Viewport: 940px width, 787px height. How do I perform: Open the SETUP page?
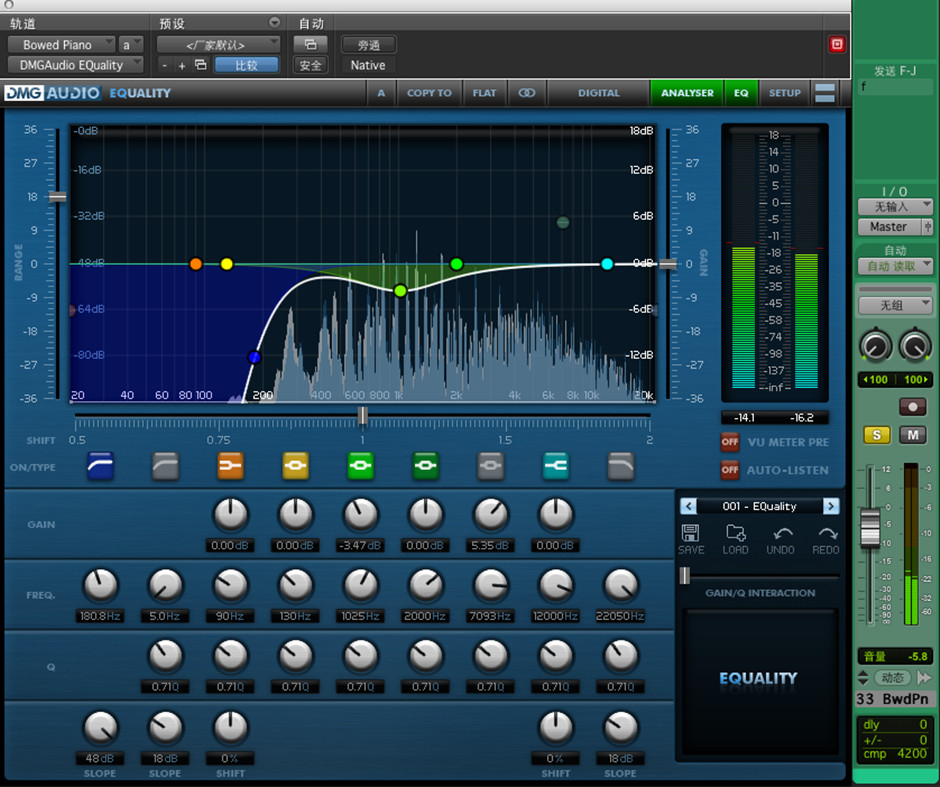coord(784,93)
